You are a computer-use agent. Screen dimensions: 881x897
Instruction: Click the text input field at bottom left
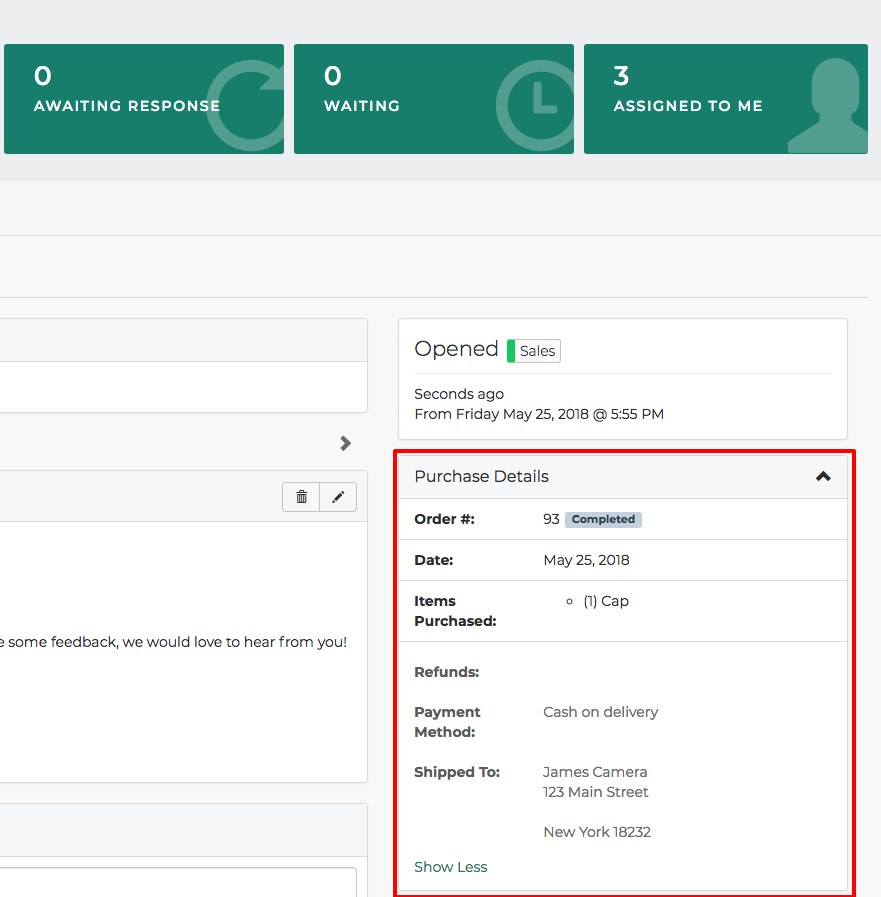coord(170,887)
